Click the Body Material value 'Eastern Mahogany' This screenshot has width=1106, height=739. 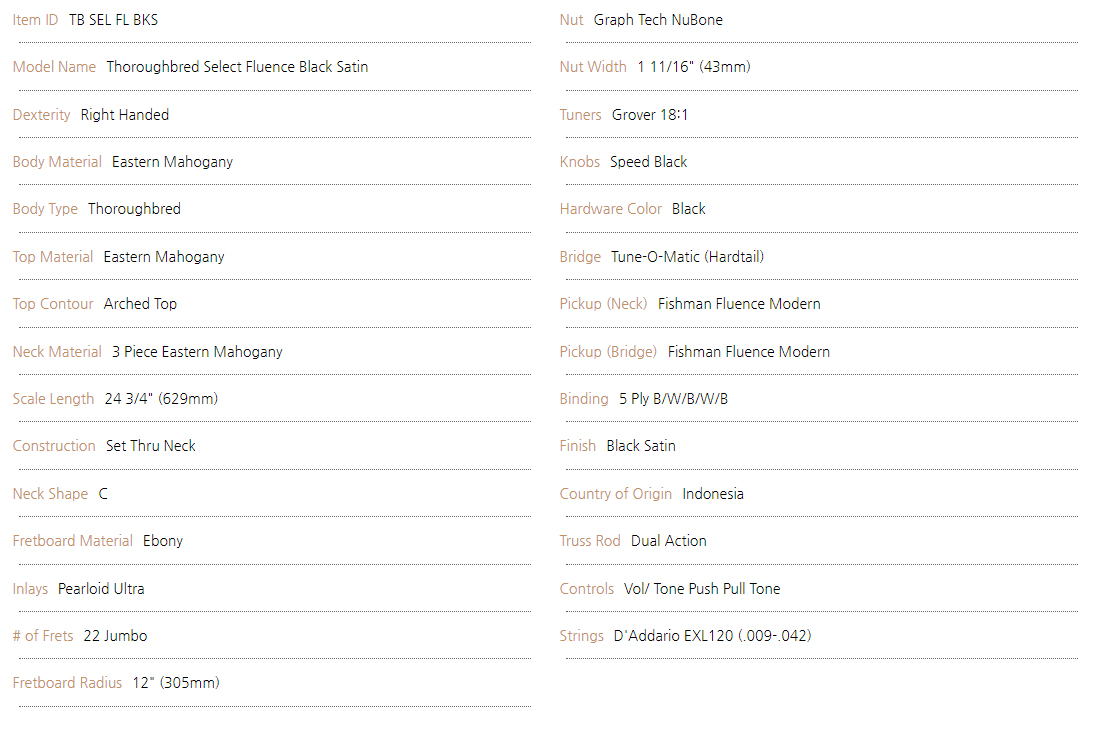pyautogui.click(x=172, y=162)
